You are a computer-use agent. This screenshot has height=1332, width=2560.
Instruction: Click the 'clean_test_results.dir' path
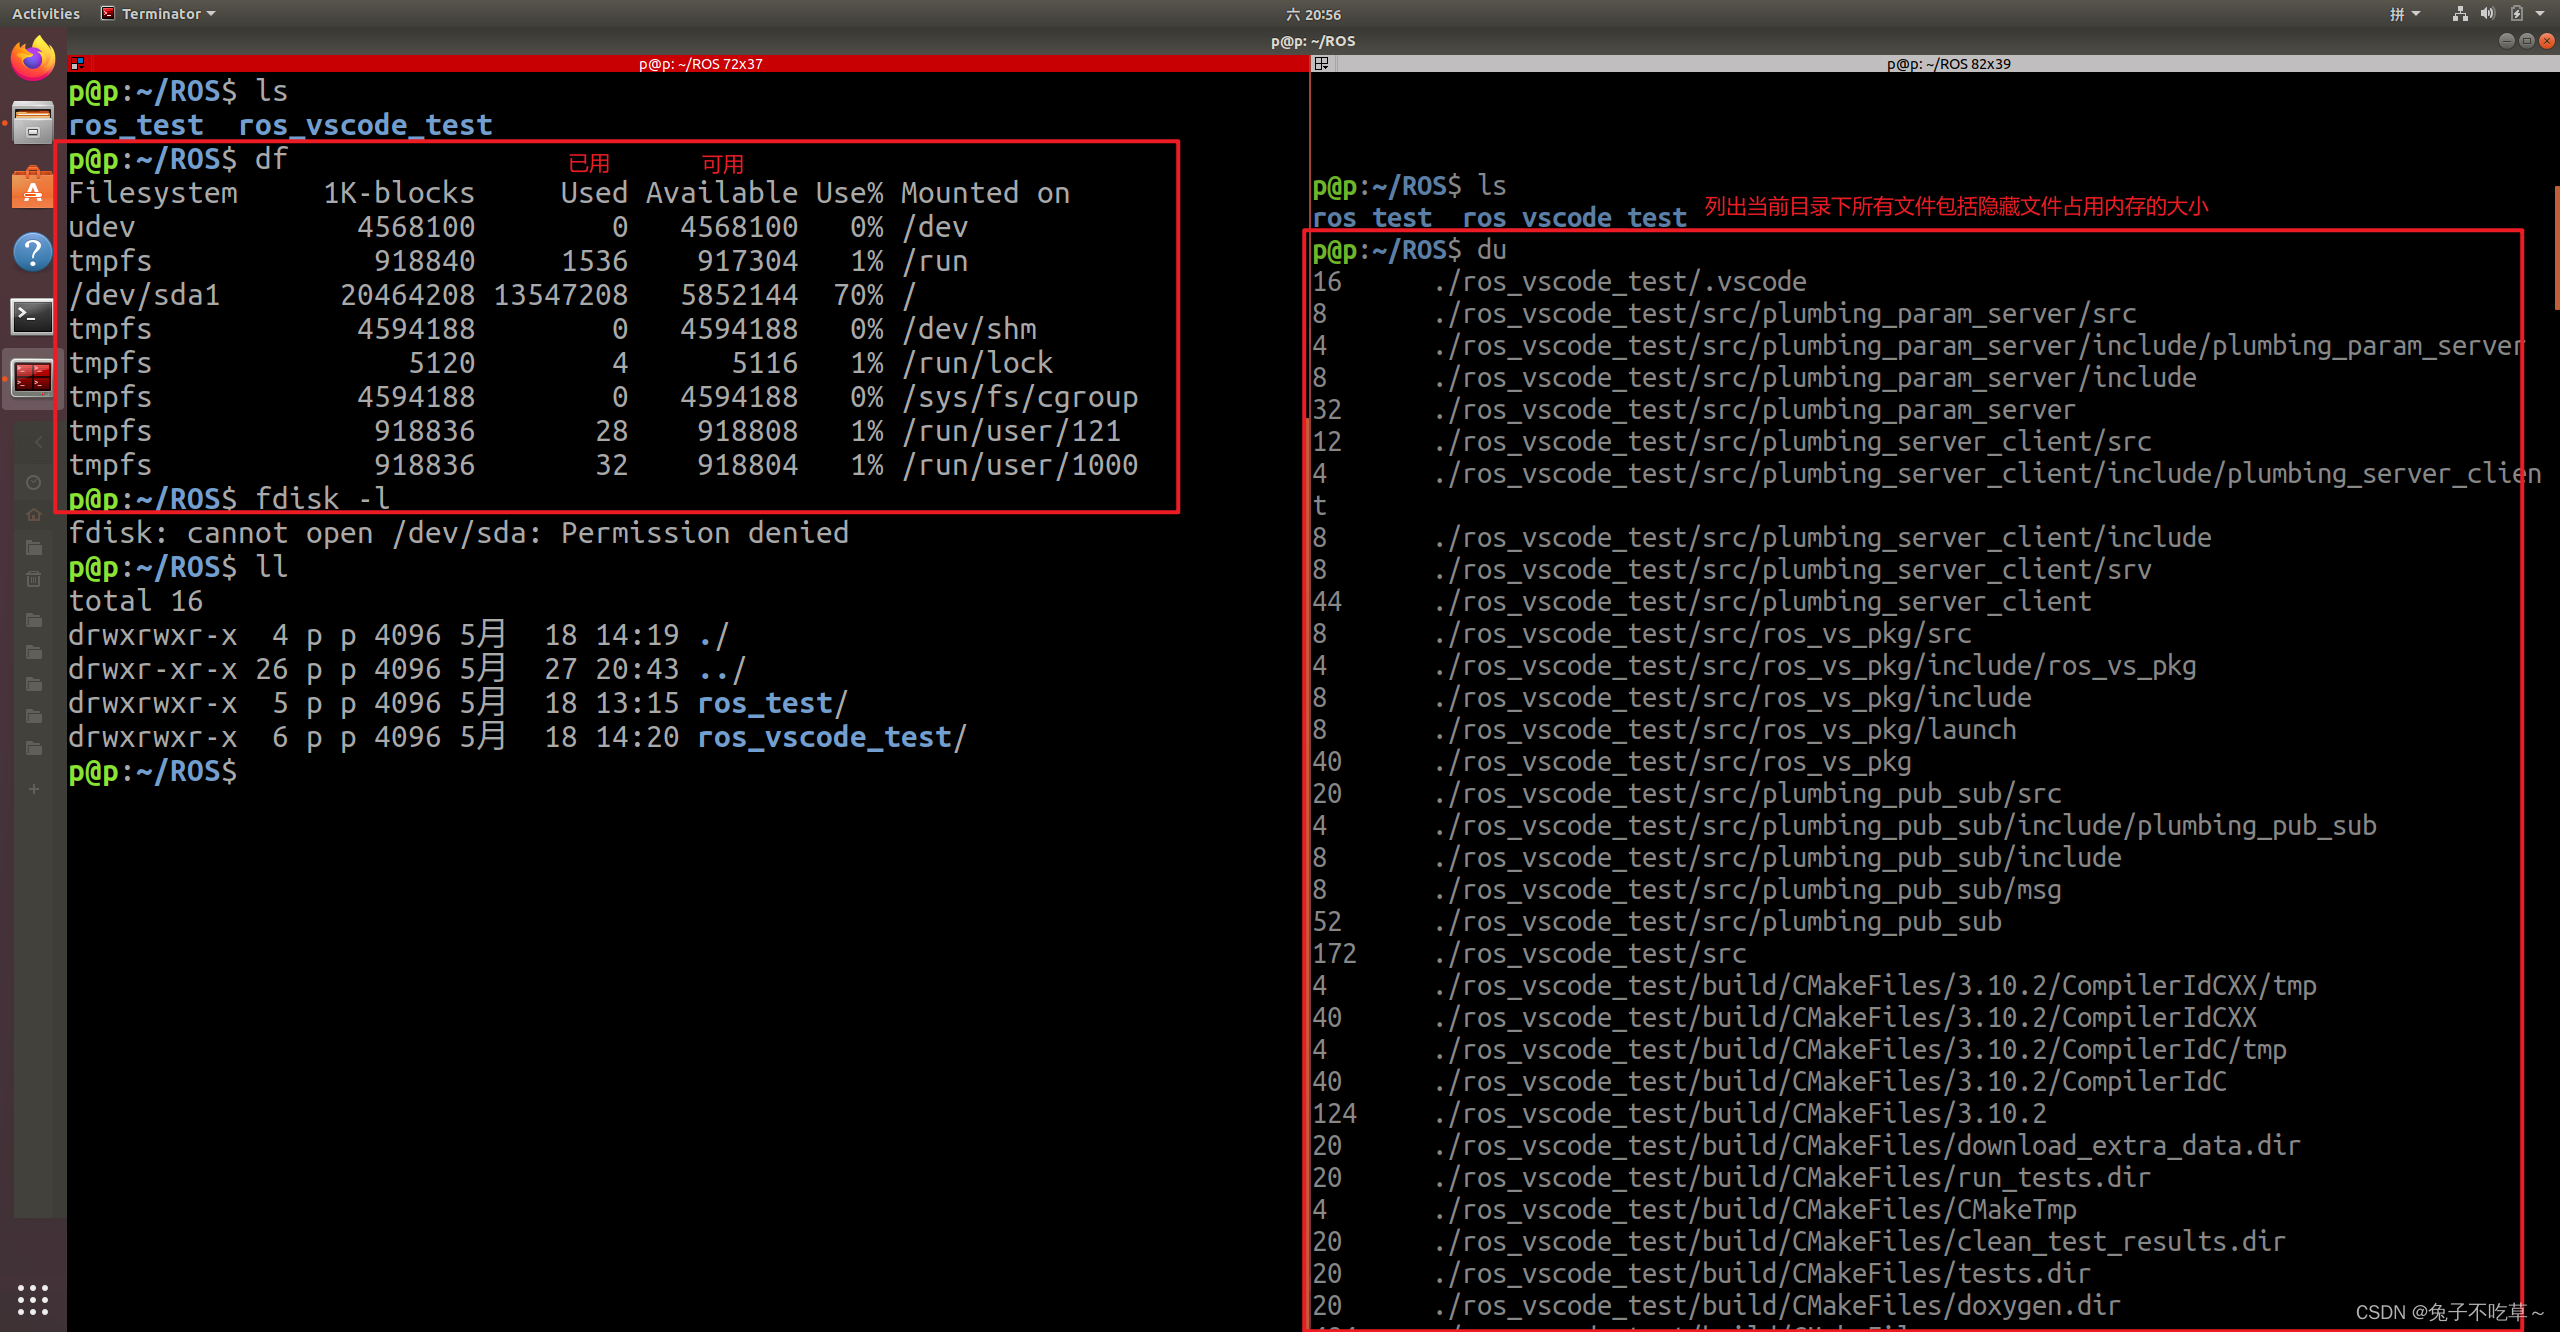[2122, 1242]
